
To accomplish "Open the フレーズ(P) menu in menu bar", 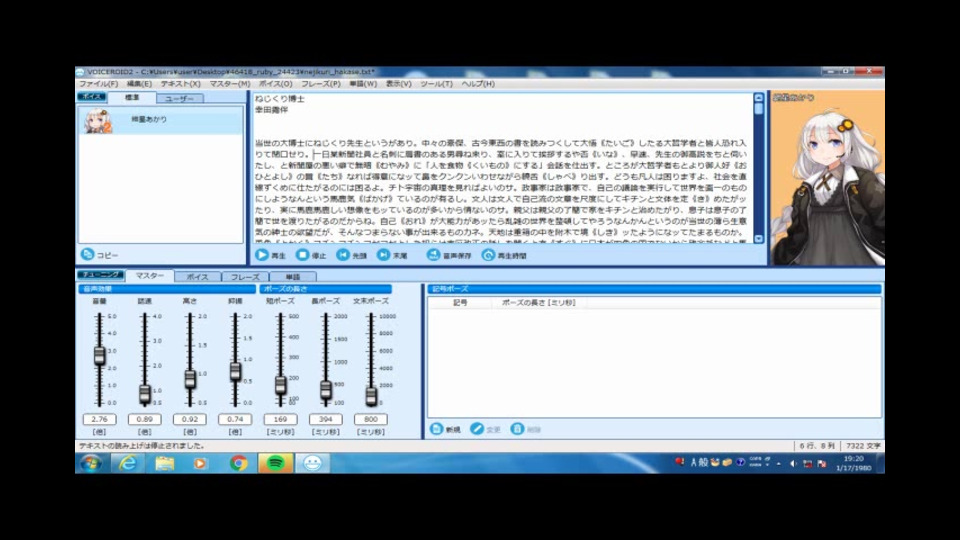I will (x=320, y=84).
